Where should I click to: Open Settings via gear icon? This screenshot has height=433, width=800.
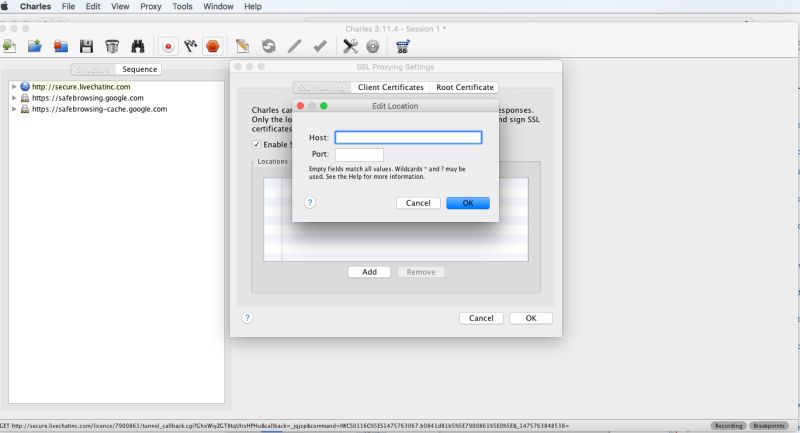tap(373, 46)
